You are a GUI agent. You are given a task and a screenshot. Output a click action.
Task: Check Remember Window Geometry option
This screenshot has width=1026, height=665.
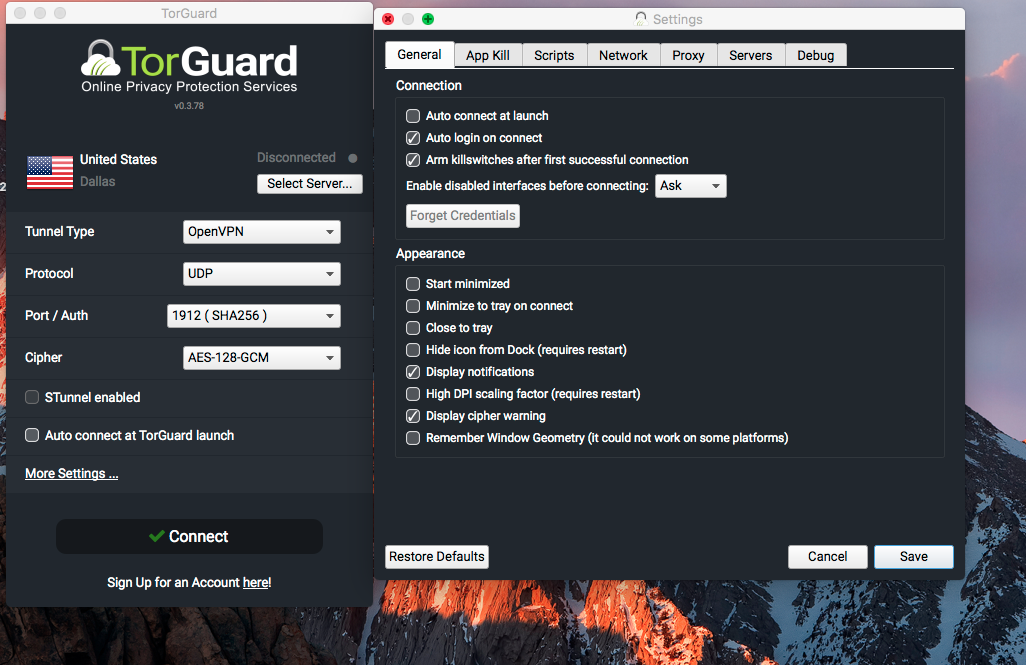point(413,438)
